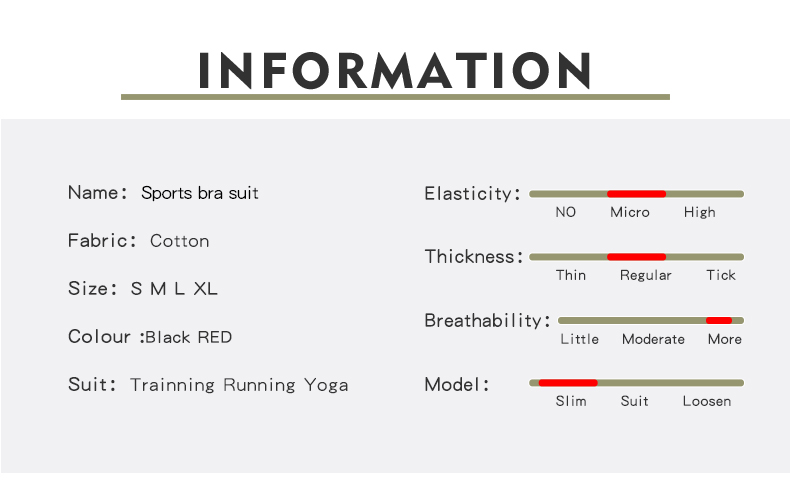This screenshot has width=790, height=482.
Task: Click the Black RED colour value
Action: 188,337
